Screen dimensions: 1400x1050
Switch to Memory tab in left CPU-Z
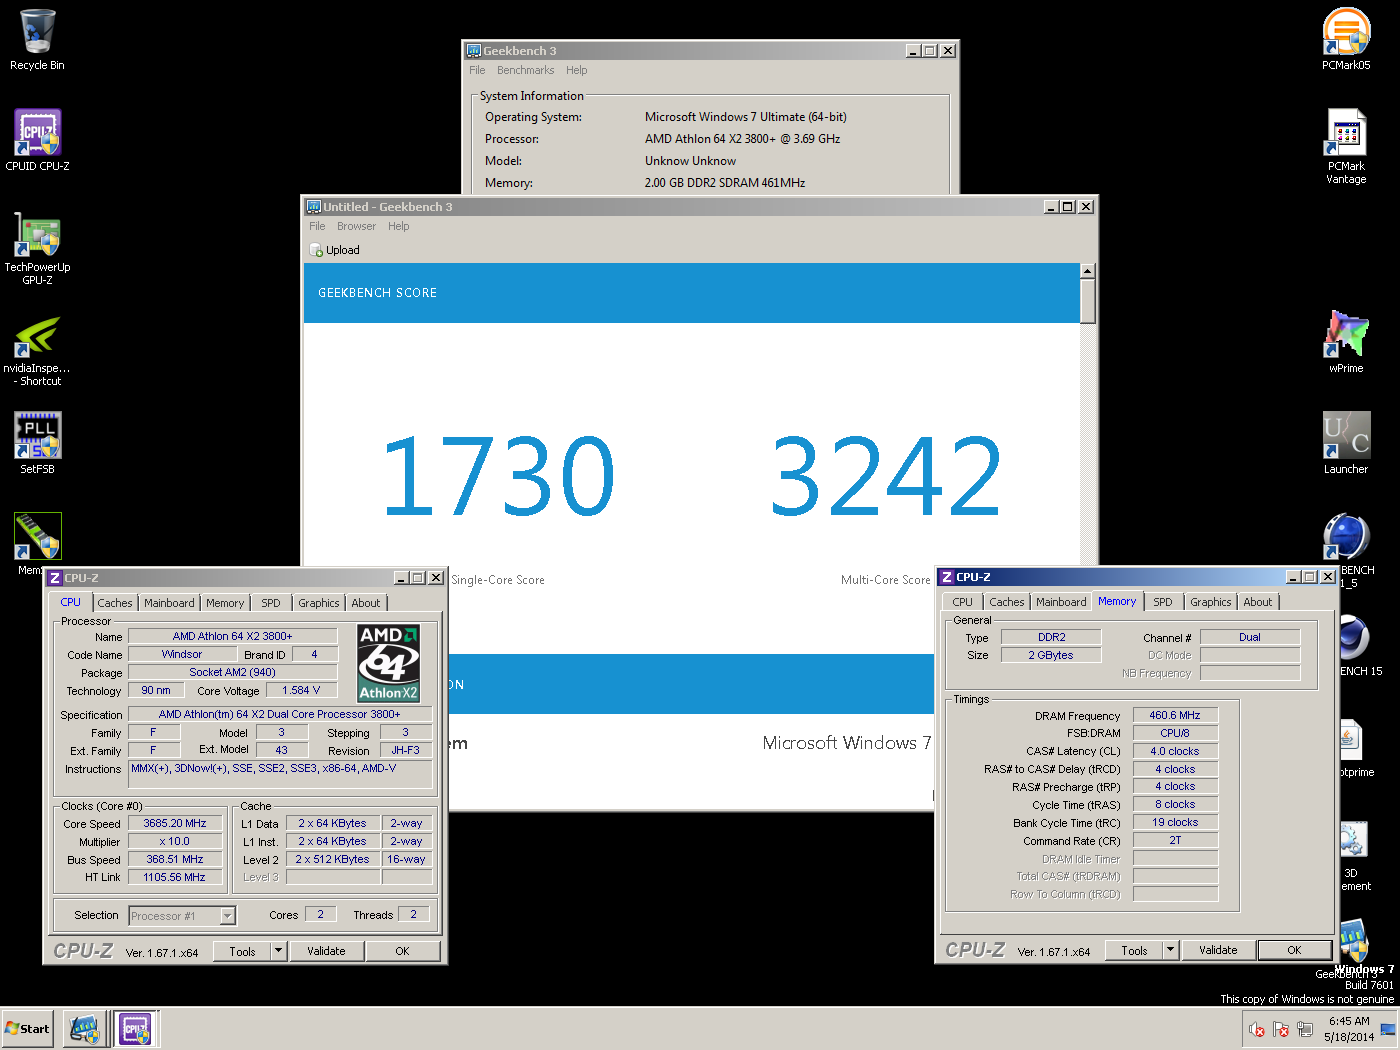(225, 603)
